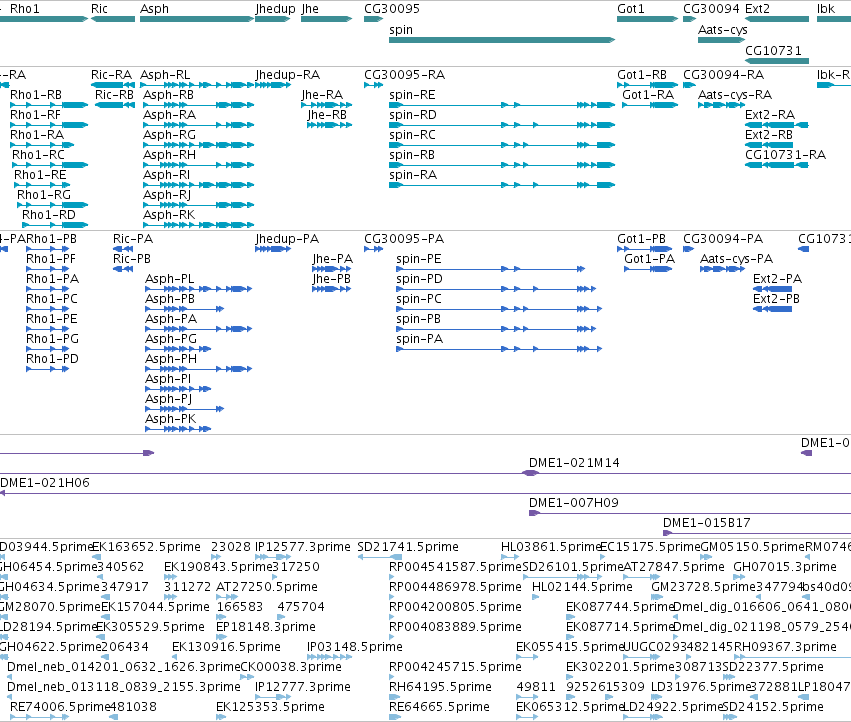Open EST IP12777.3prime
This screenshot has width=851, height=722.
coord(273,697)
